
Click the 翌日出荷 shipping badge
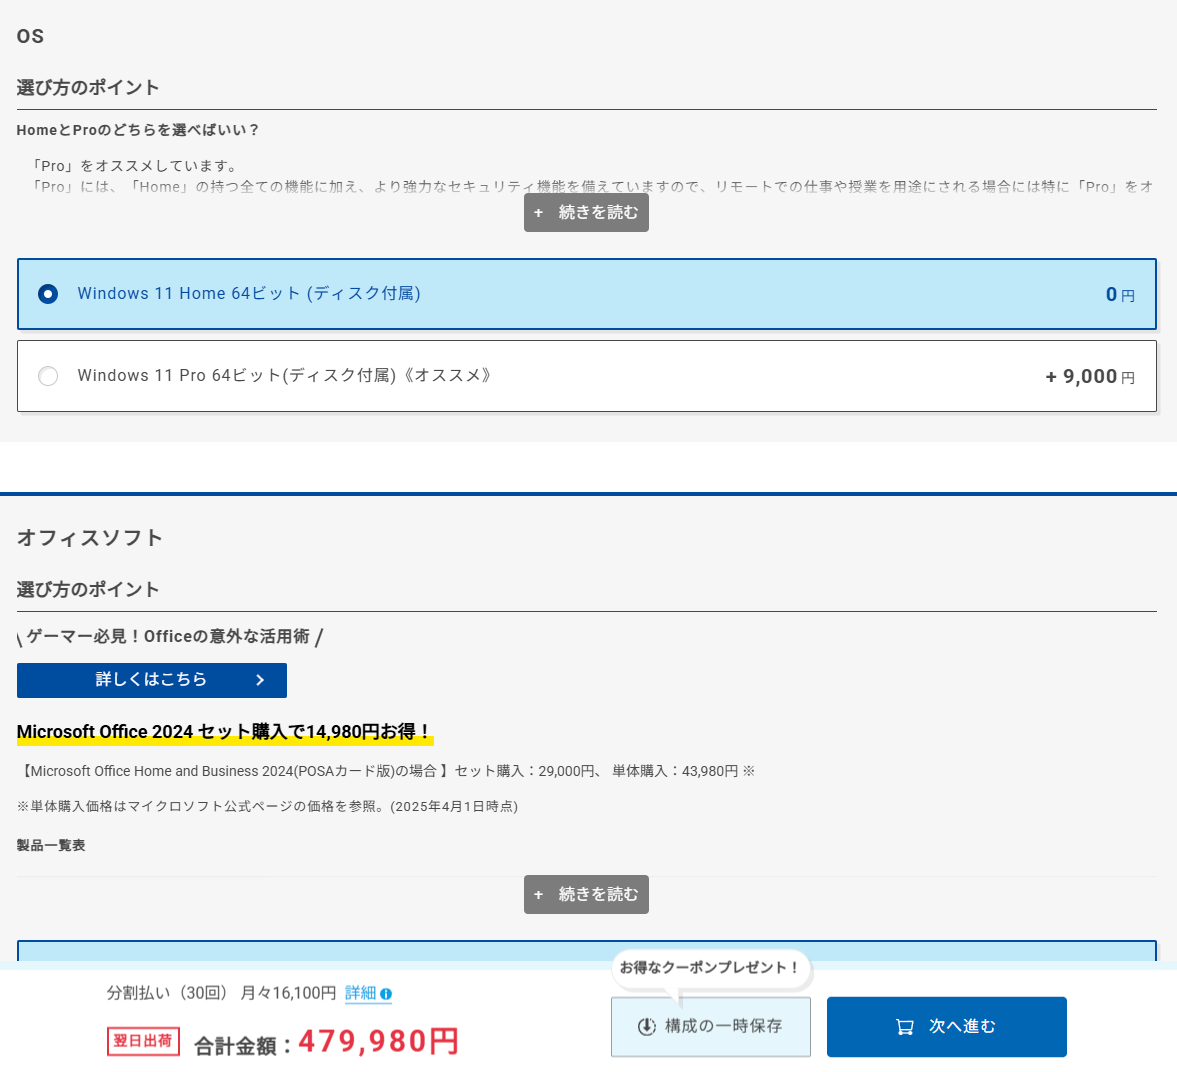coord(143,1041)
